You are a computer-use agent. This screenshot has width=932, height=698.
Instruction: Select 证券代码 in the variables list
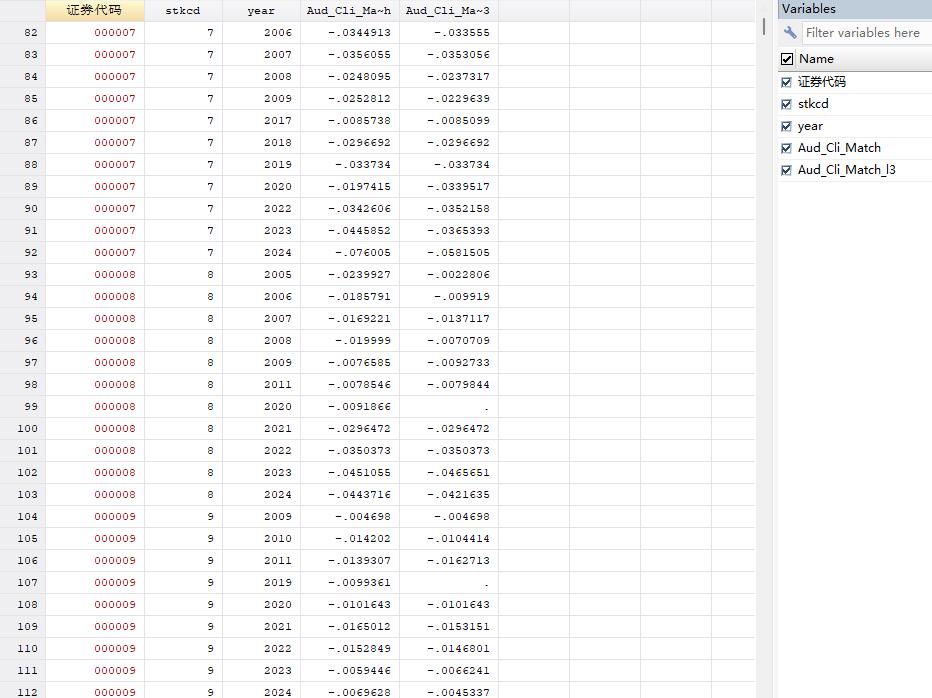(821, 82)
